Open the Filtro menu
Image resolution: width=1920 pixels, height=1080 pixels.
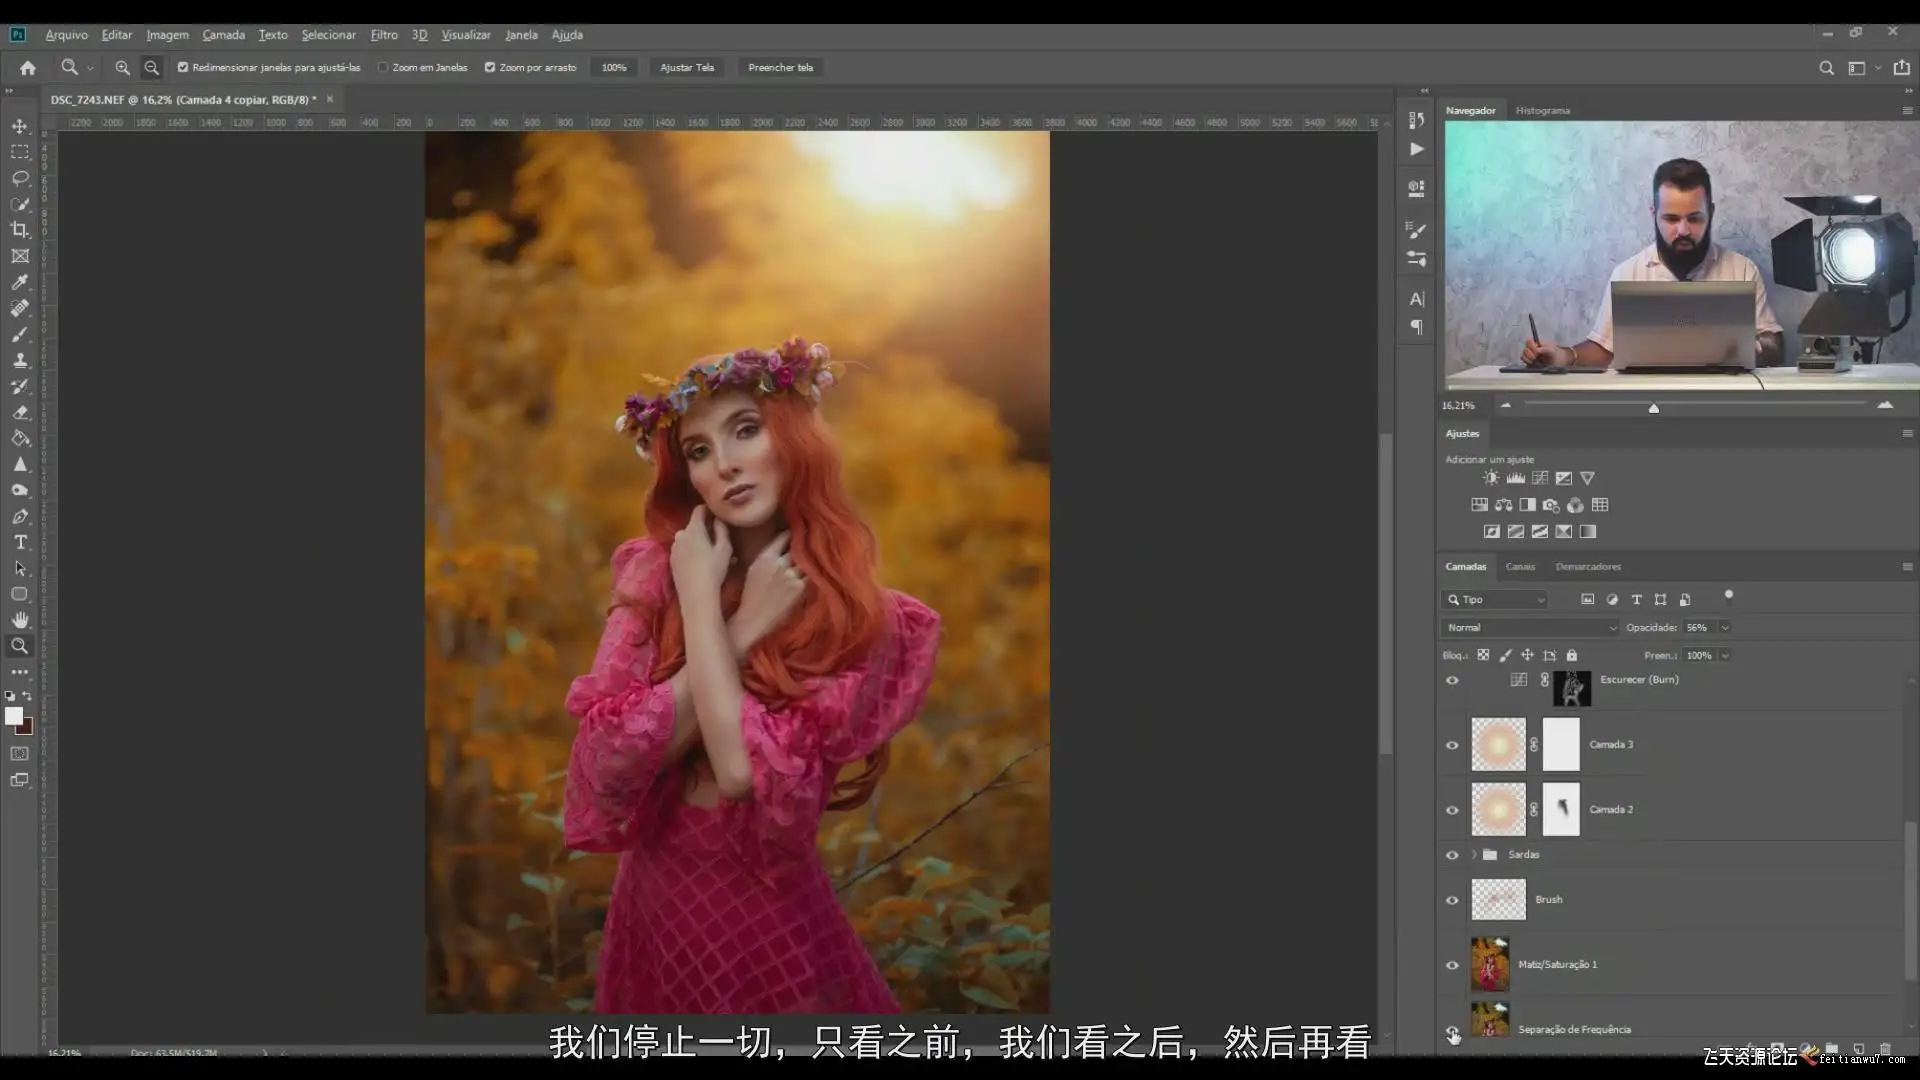[x=384, y=35]
